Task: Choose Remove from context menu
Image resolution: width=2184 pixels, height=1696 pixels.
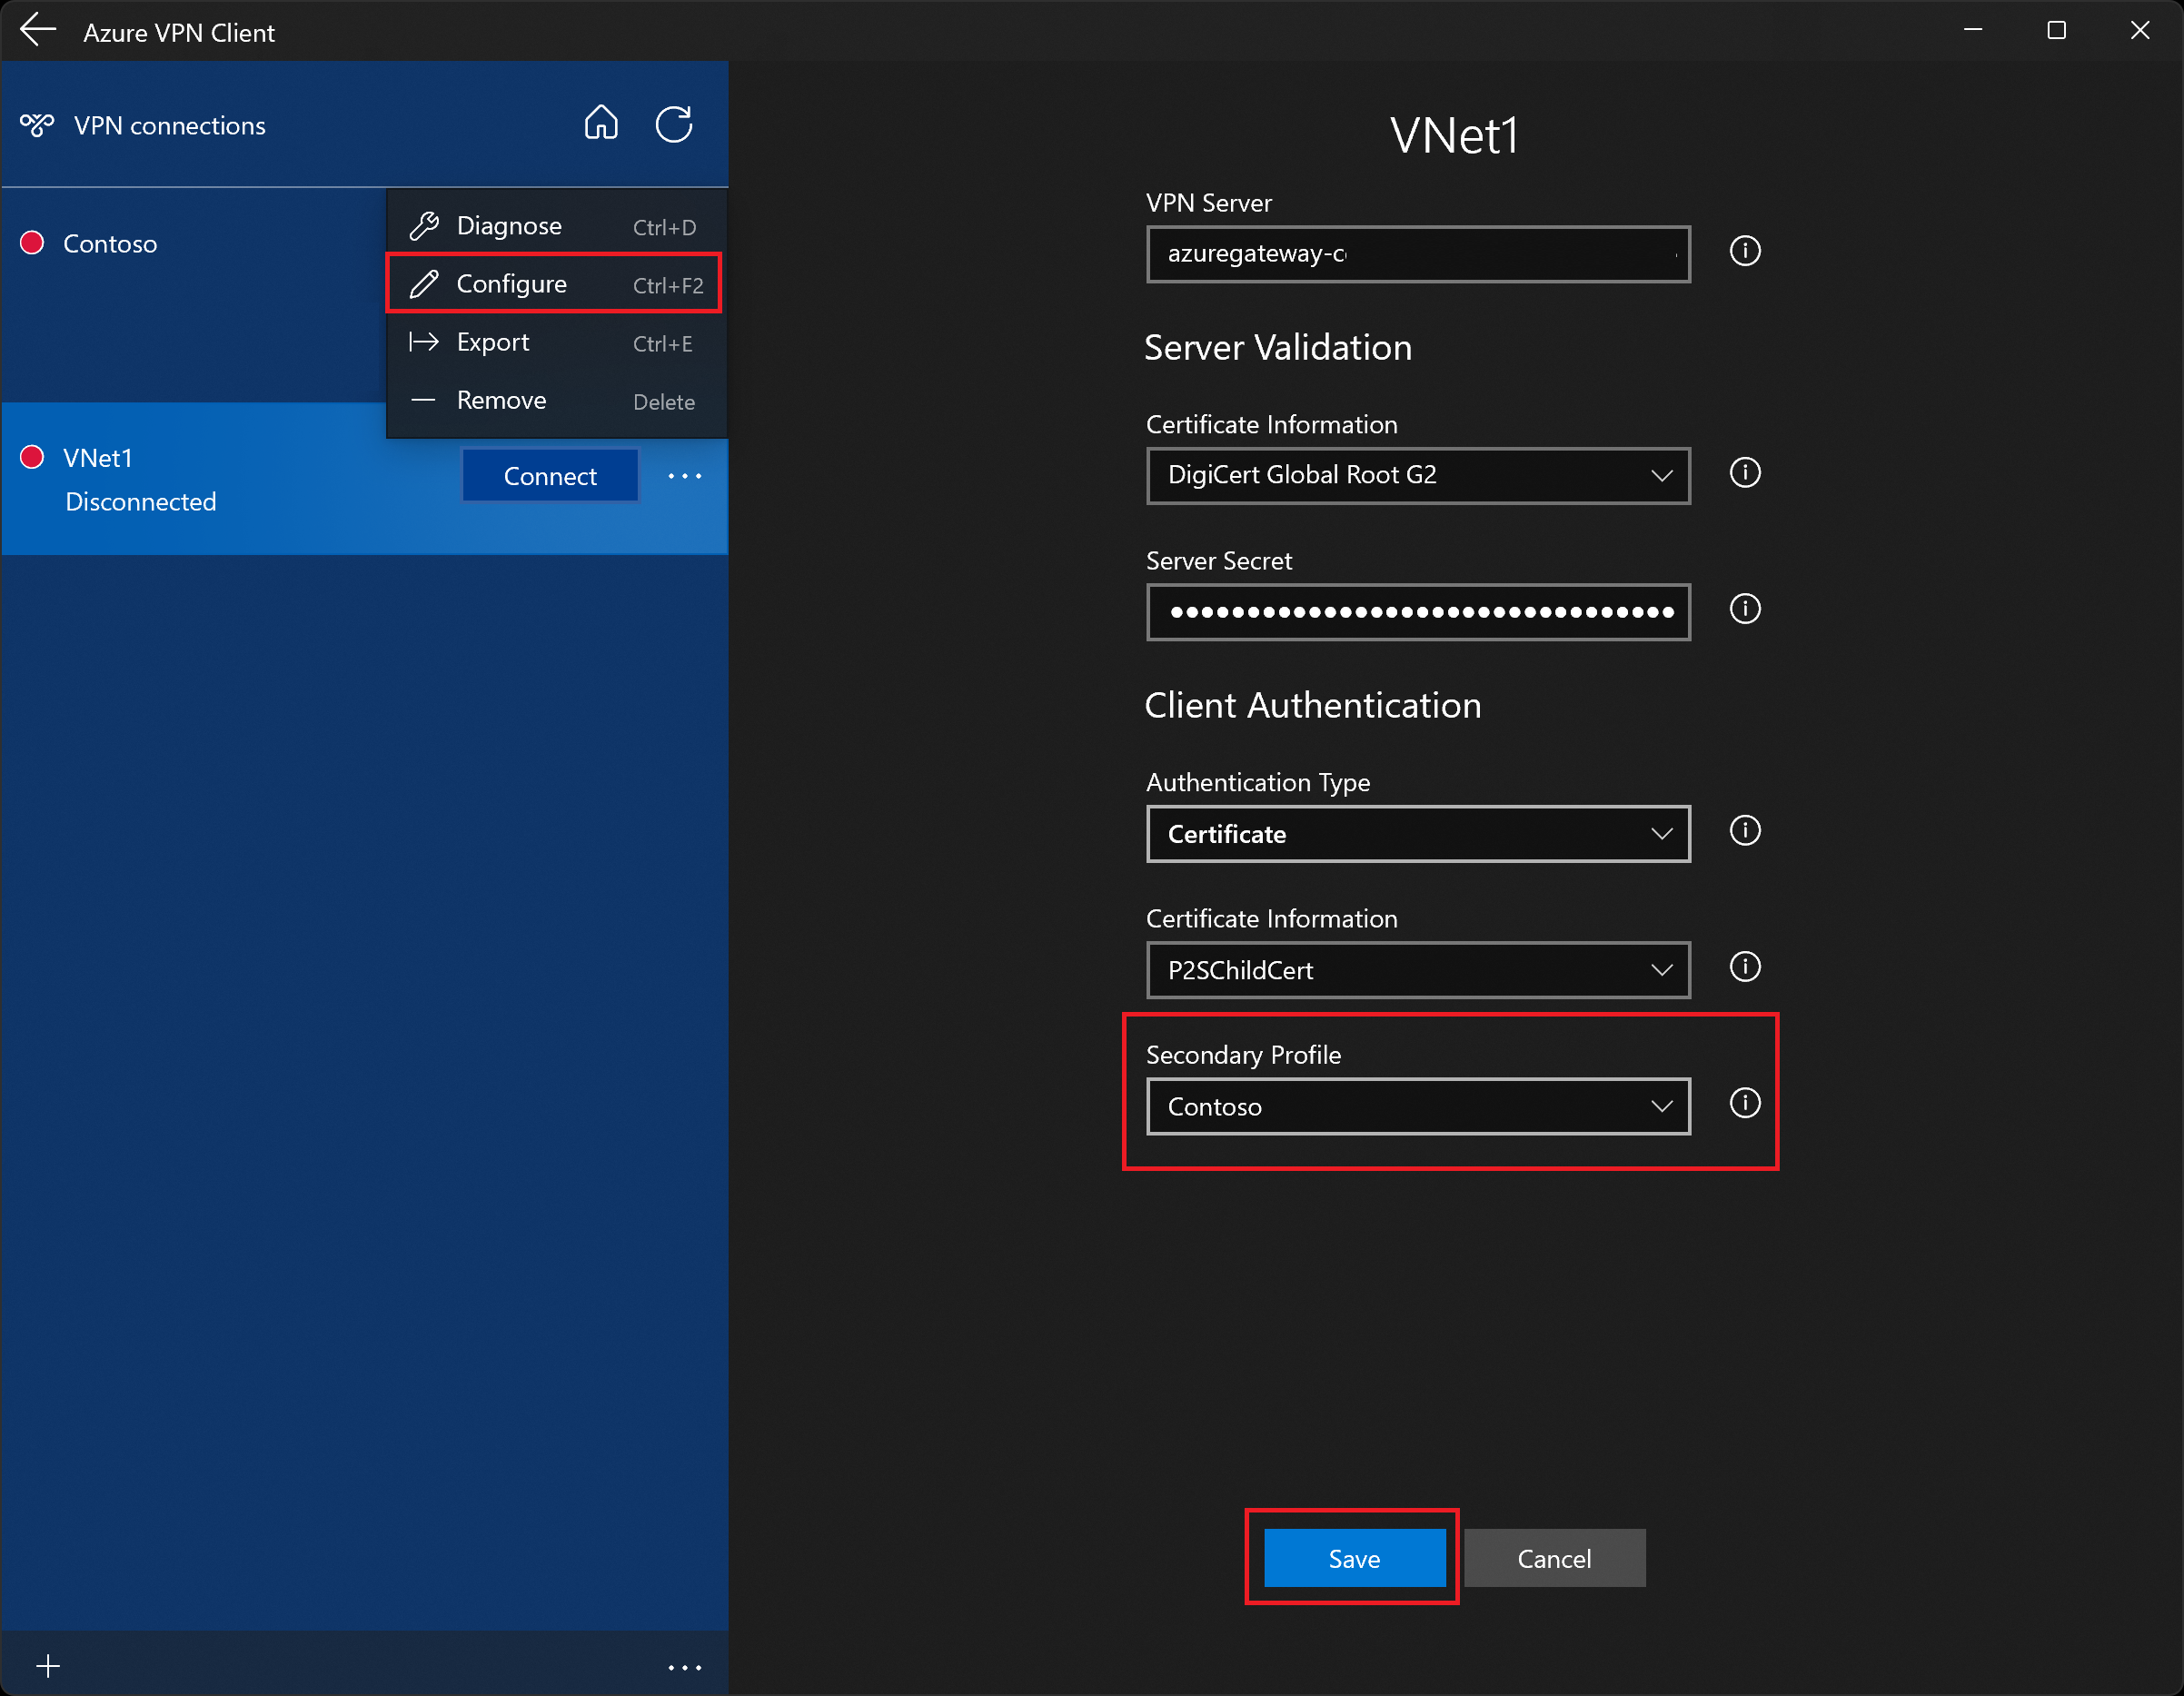Action: point(556,400)
